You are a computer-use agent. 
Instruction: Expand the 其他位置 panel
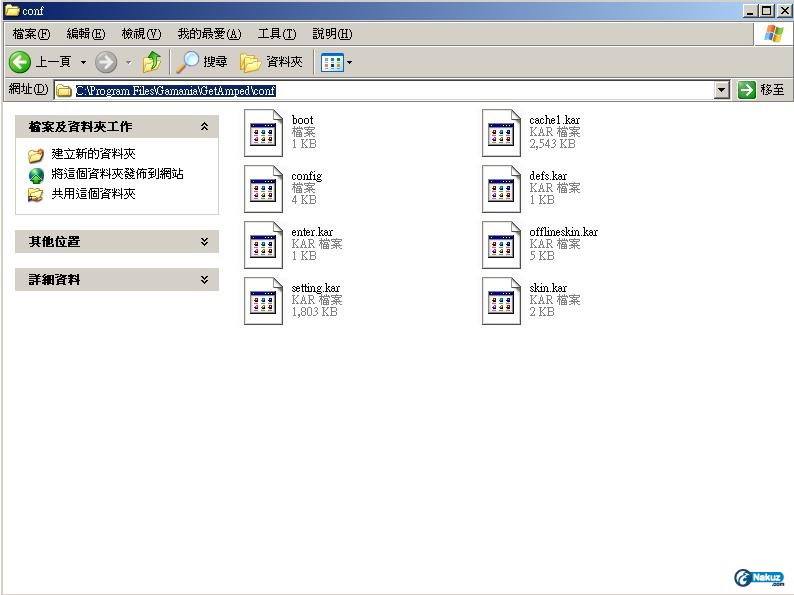204,242
